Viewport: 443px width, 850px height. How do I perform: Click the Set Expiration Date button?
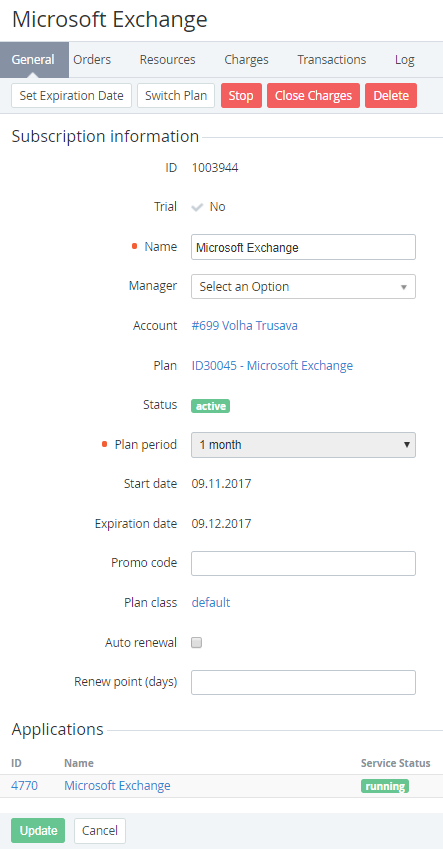72,96
